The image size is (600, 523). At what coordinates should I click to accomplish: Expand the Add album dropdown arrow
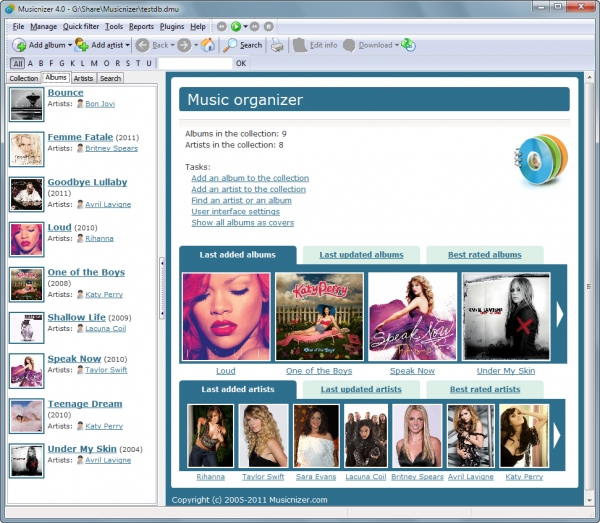[70, 45]
